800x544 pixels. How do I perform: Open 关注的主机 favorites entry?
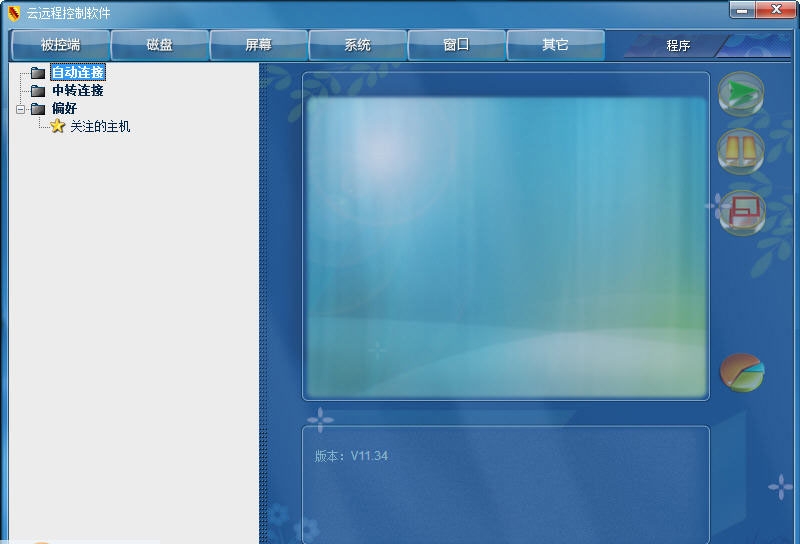pyautogui.click(x=100, y=127)
